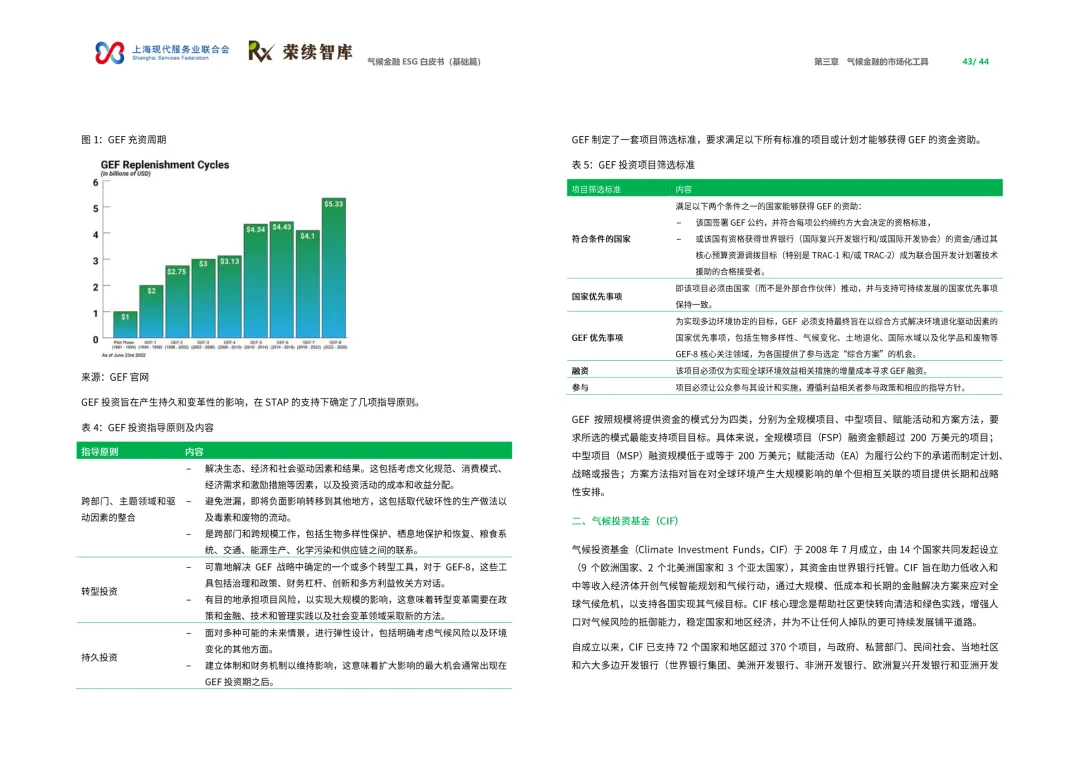Image resolution: width=1080 pixels, height=764 pixels.
Task: Click the Shanghai Services Federation logo
Action: (162, 52)
